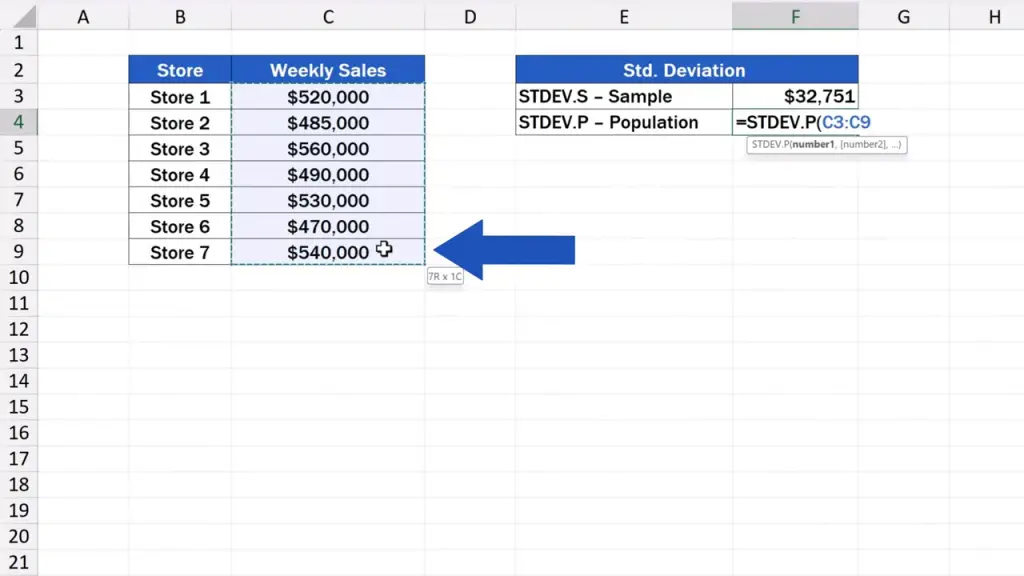Click the $560,000 cell for Store 3
Screen dimensions: 1024x576
pos(327,149)
